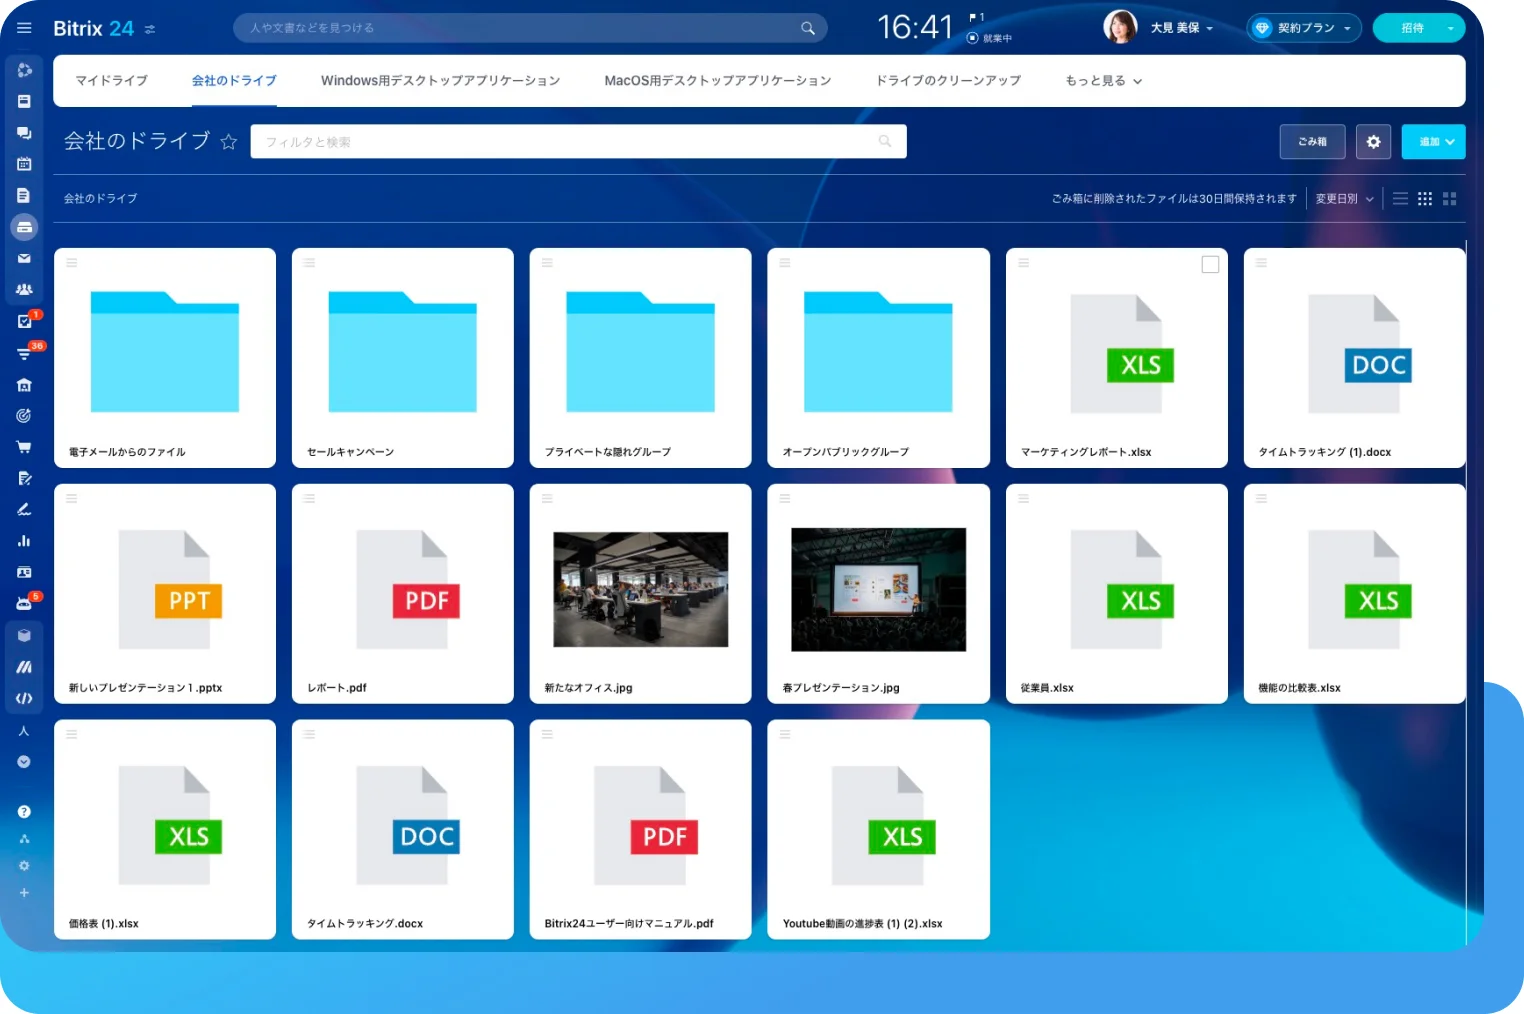Switch to list view layout
The width and height of the screenshot is (1524, 1014).
pyautogui.click(x=1400, y=199)
